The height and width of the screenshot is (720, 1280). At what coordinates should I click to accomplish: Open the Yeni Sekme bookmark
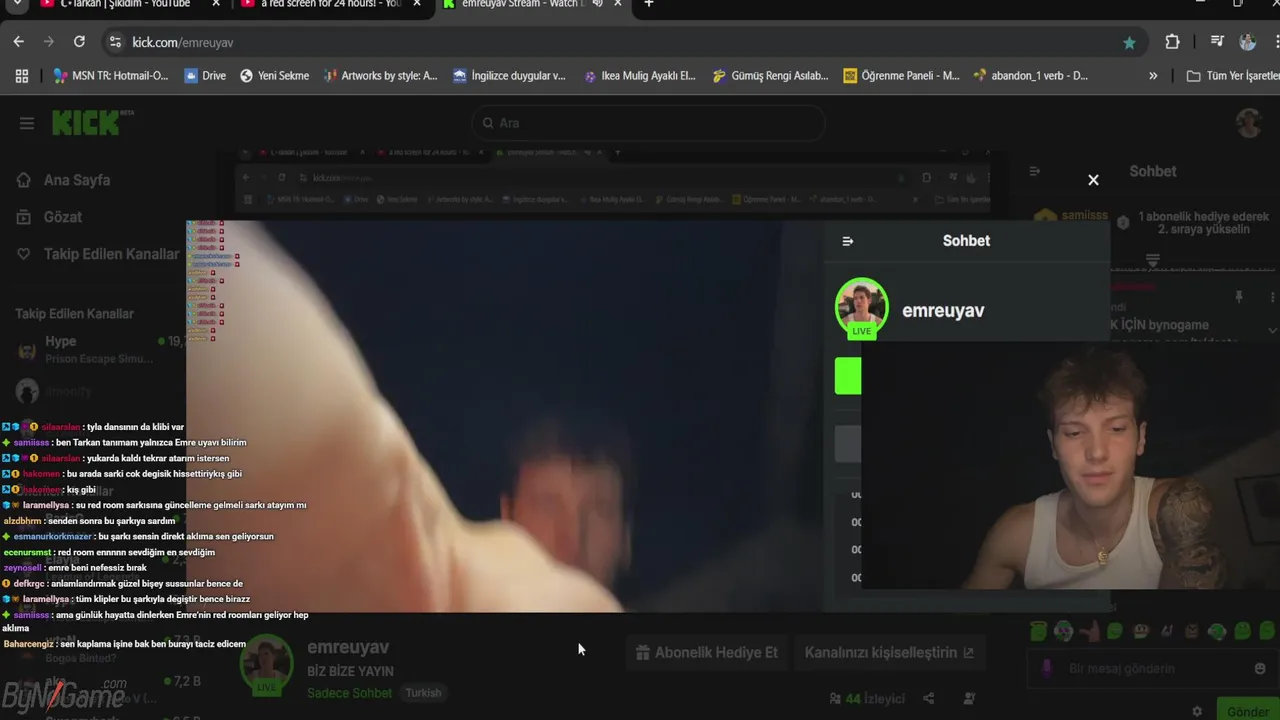click(x=274, y=75)
